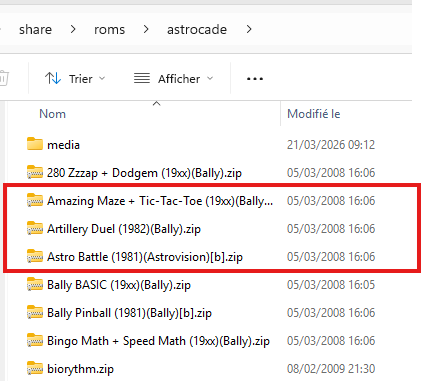Select the 'biorythm.zip' file name

80,369
